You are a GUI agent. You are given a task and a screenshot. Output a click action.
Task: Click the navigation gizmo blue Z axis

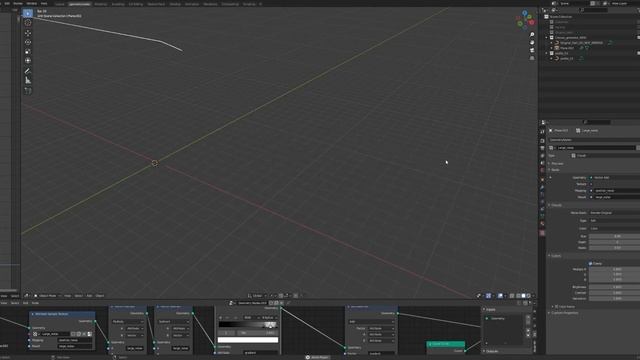(525, 13)
